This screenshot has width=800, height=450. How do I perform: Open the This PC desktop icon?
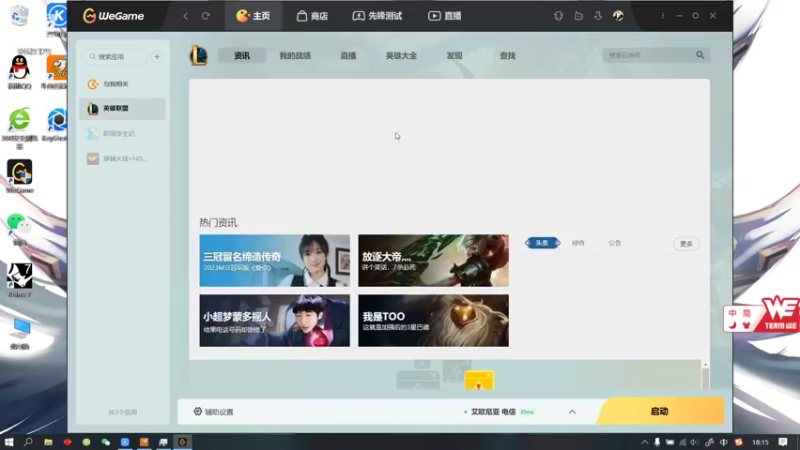point(19,334)
